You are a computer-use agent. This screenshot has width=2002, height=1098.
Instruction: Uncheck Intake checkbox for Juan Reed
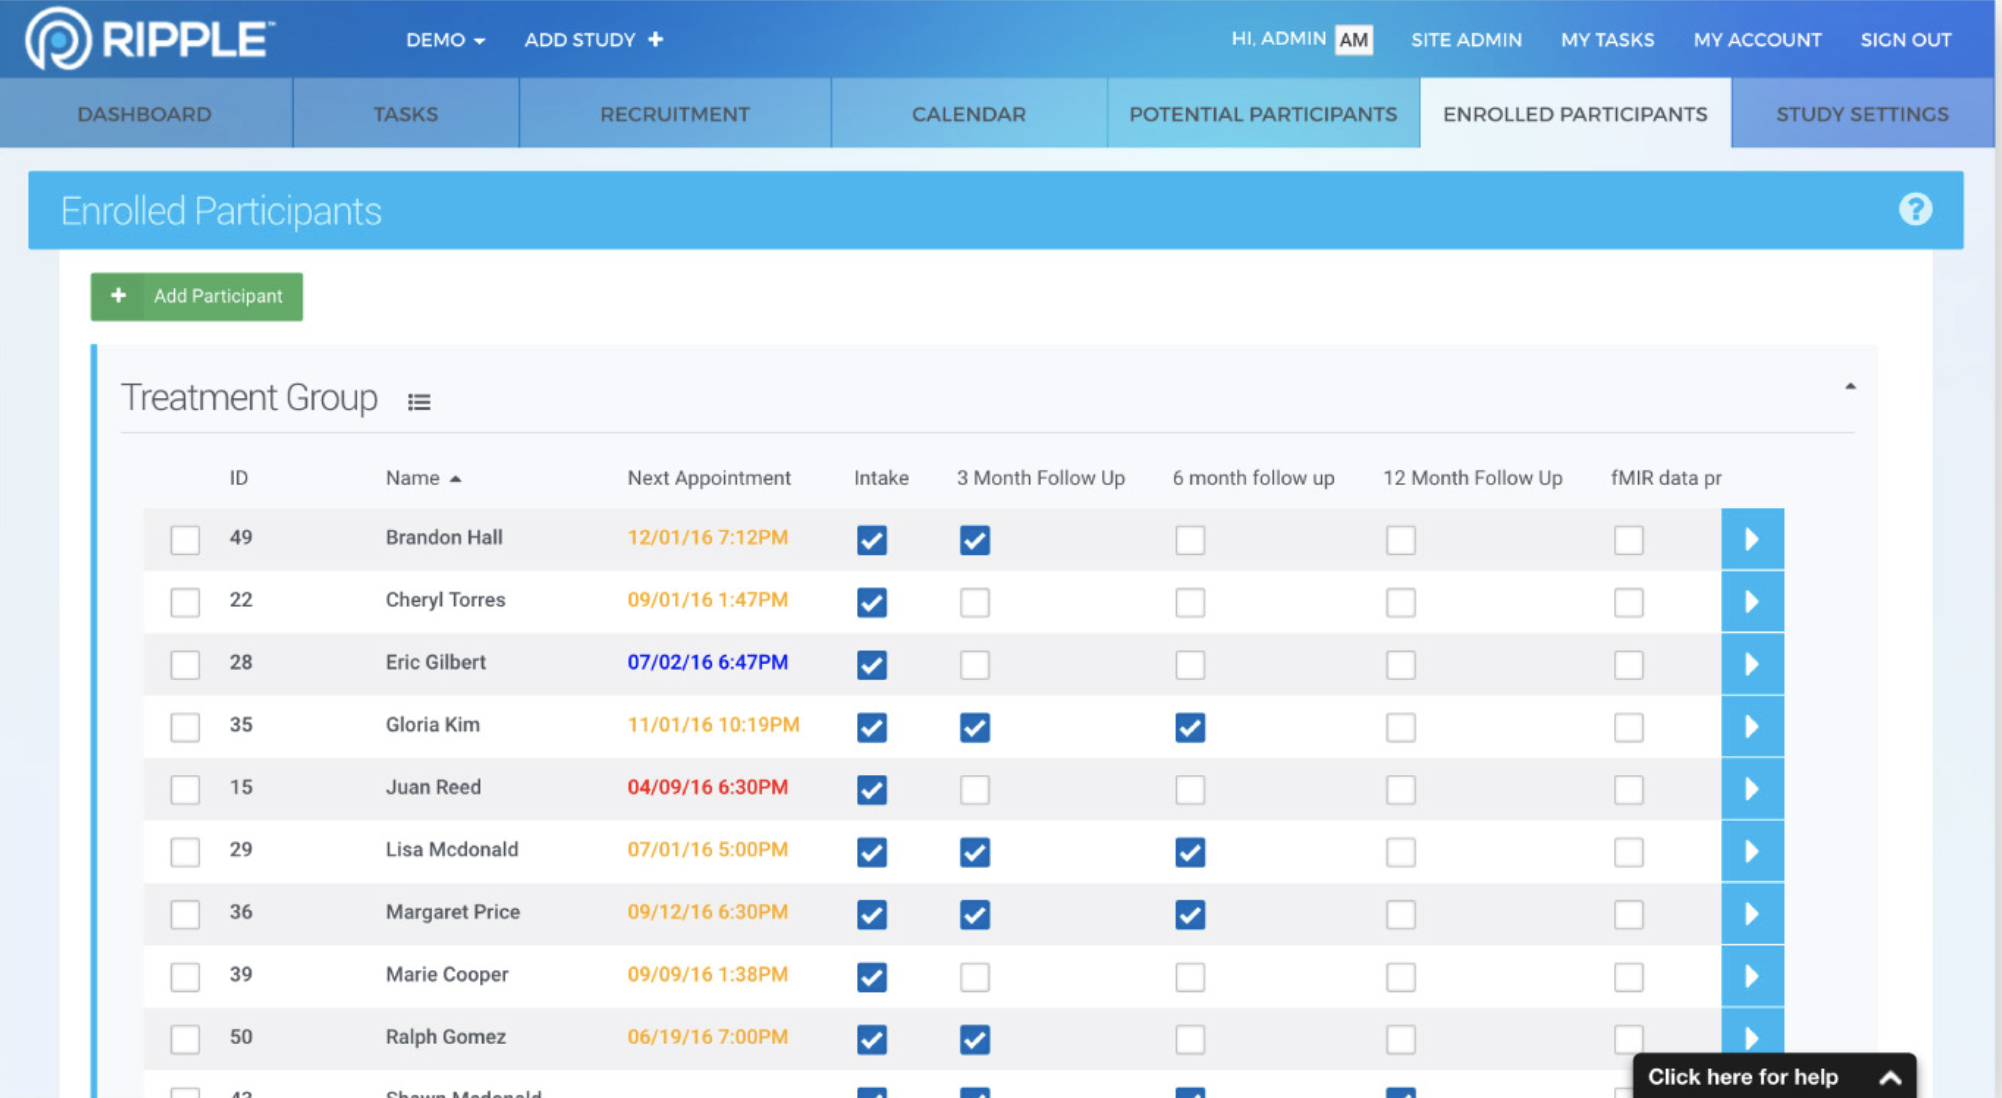(x=872, y=790)
